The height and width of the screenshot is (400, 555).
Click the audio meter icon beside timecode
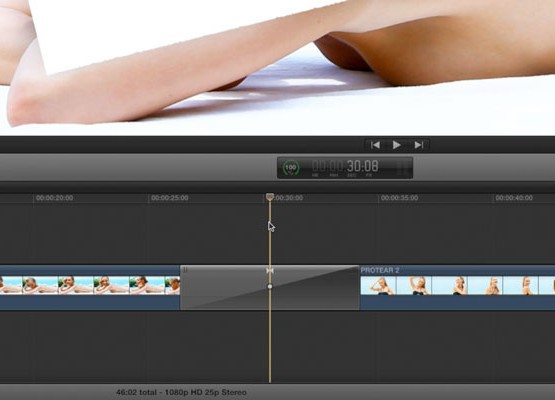401,168
